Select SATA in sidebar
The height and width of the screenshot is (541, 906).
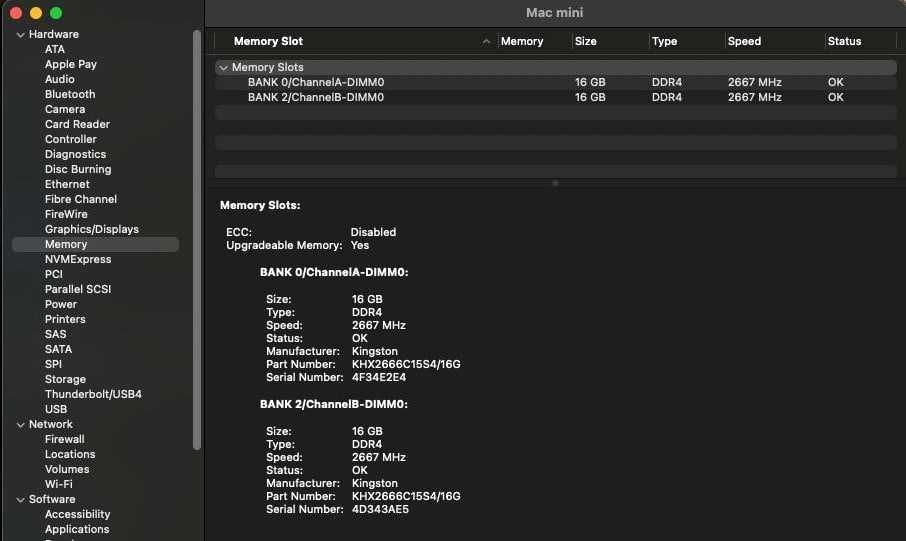point(58,350)
